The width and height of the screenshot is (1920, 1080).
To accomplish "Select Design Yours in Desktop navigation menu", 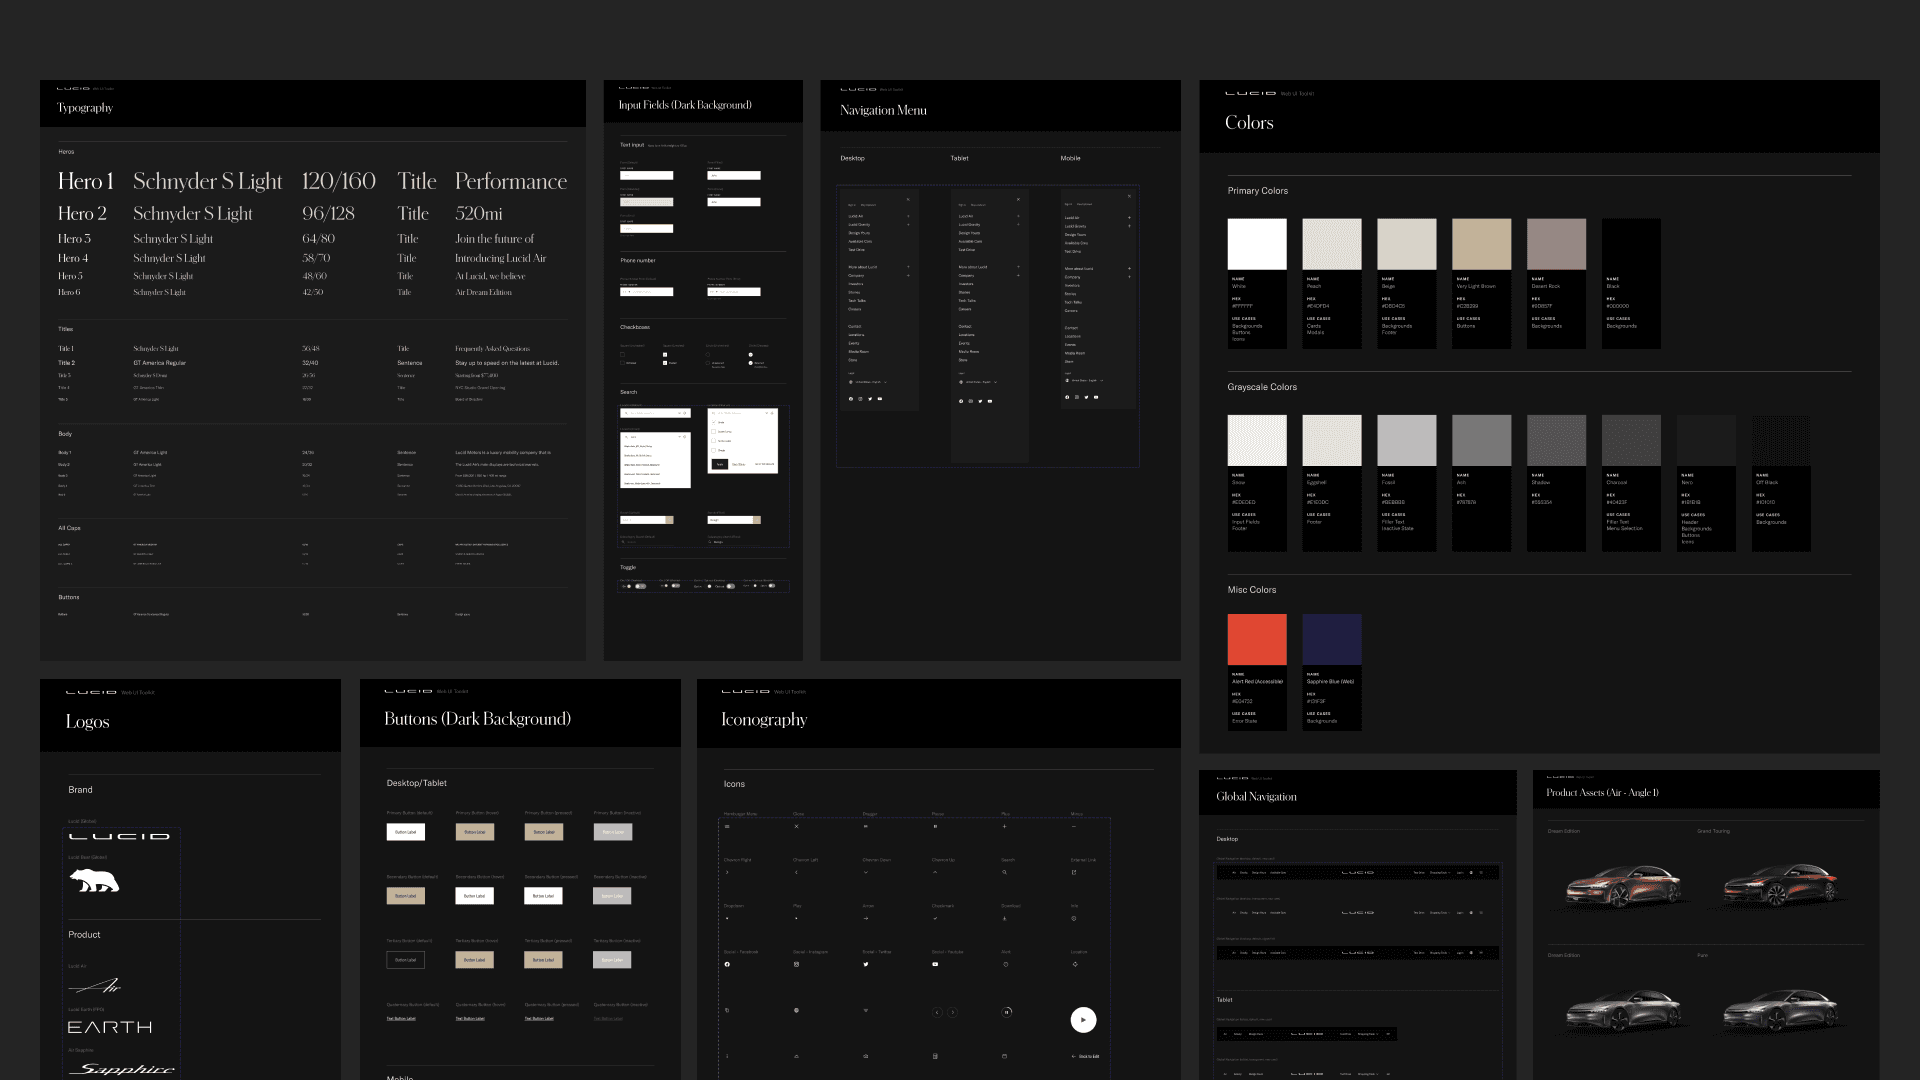I will pos(859,233).
